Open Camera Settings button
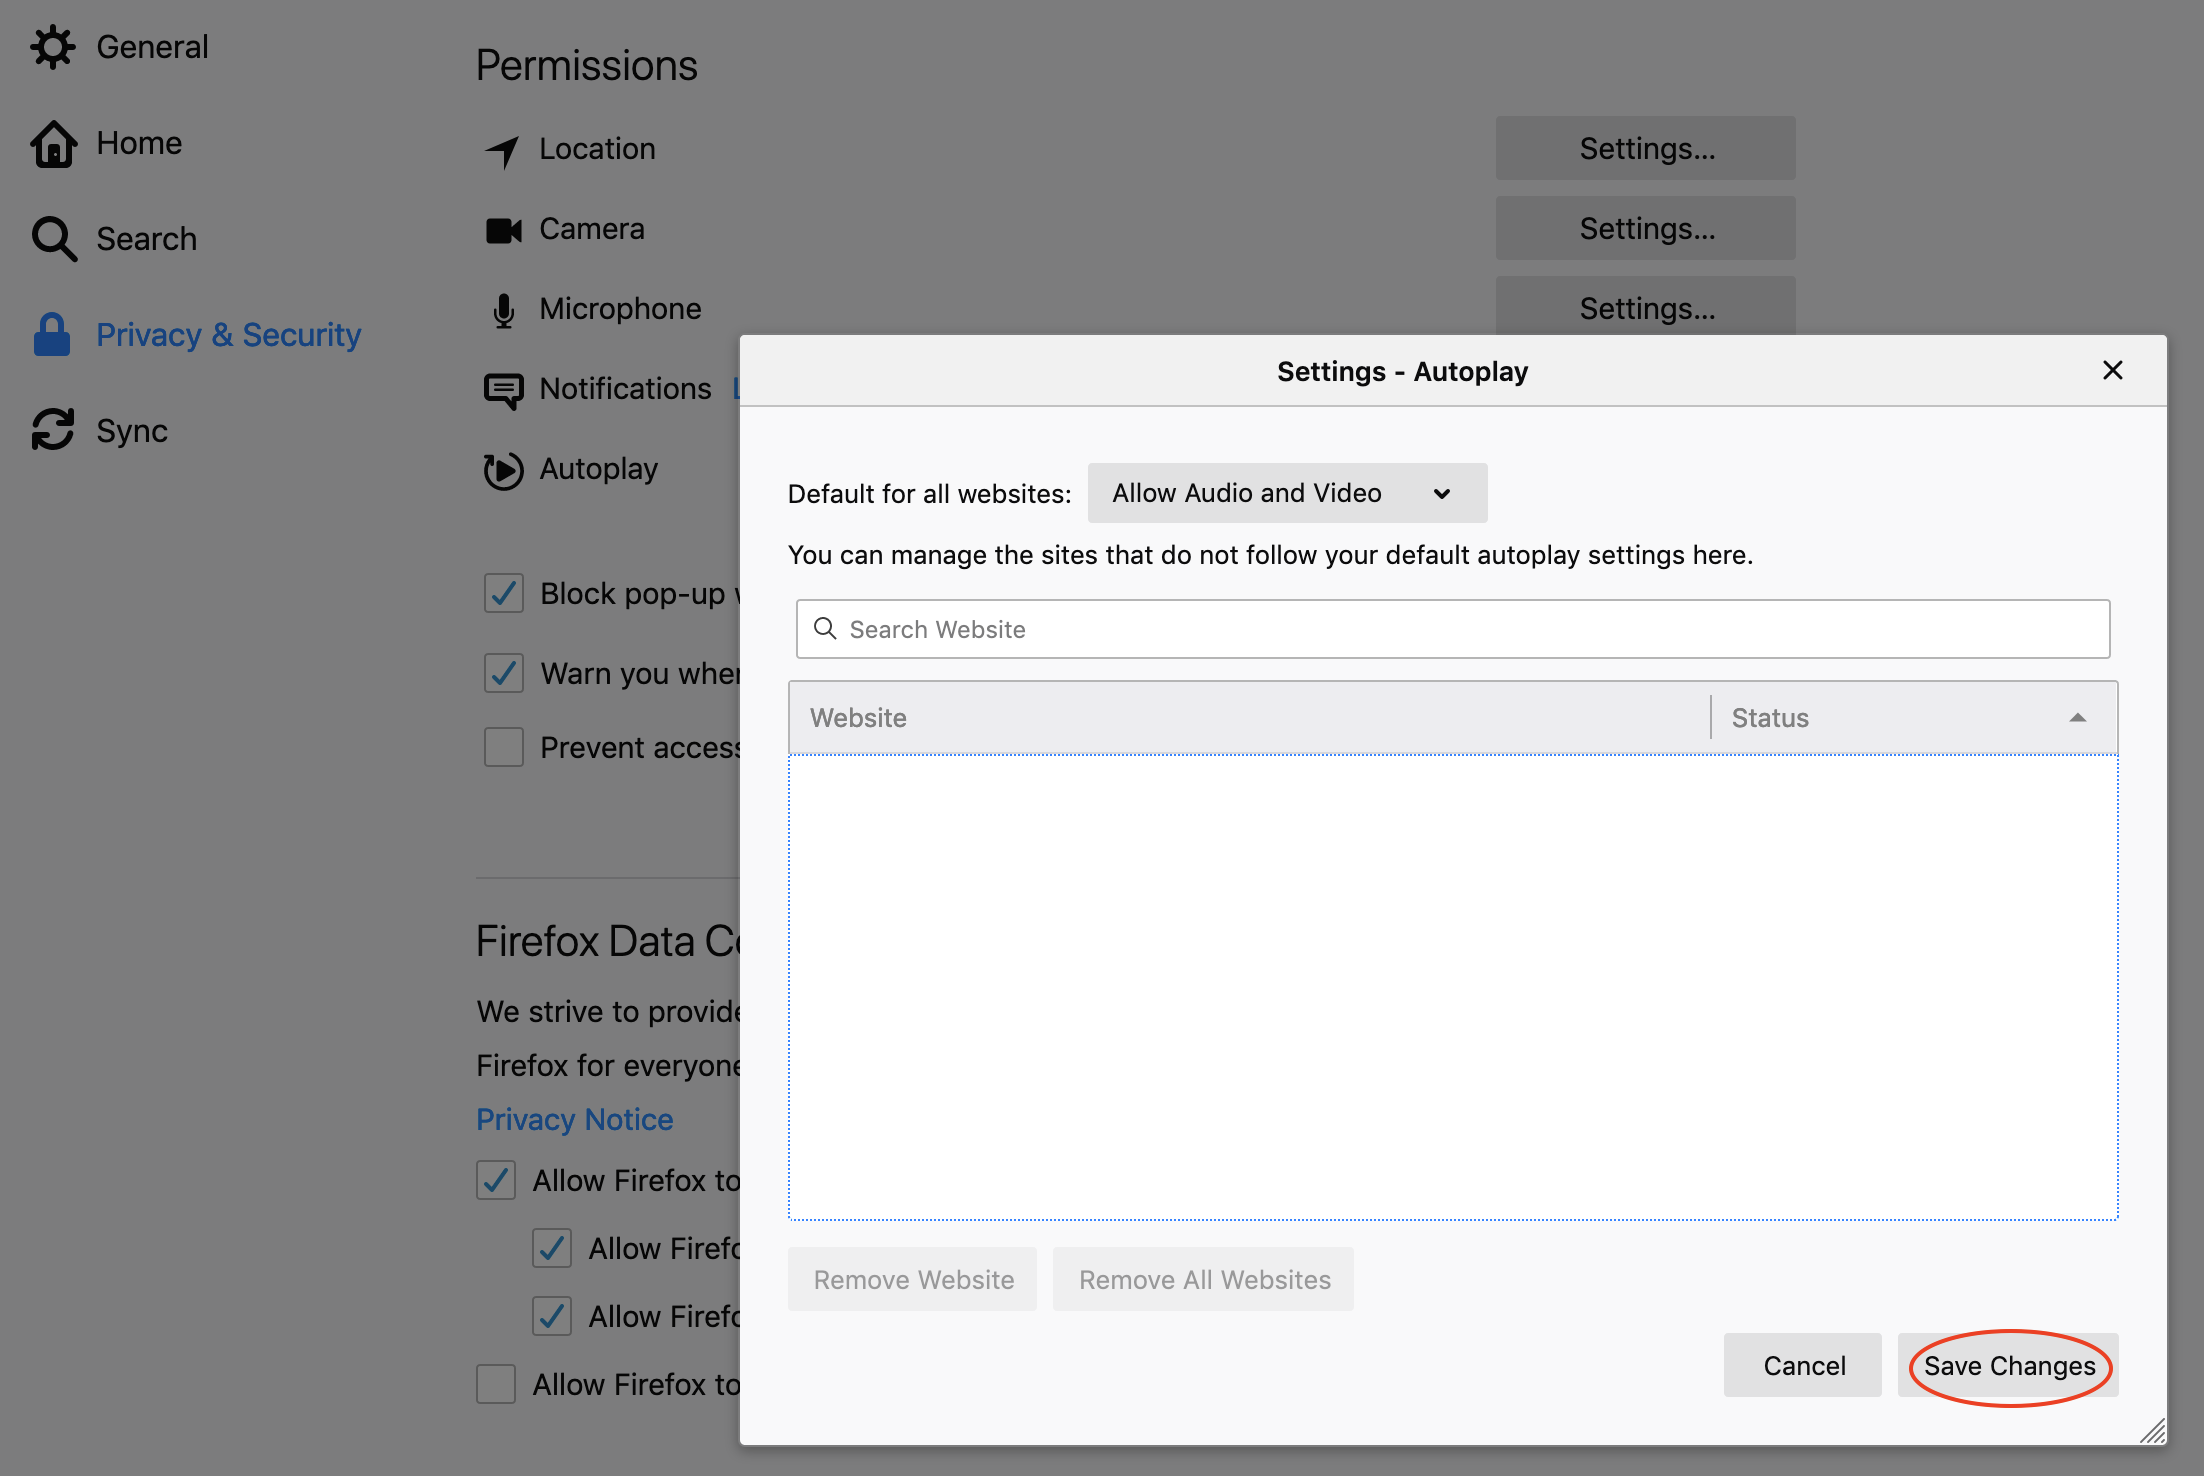The height and width of the screenshot is (1476, 2204). pos(1645,228)
